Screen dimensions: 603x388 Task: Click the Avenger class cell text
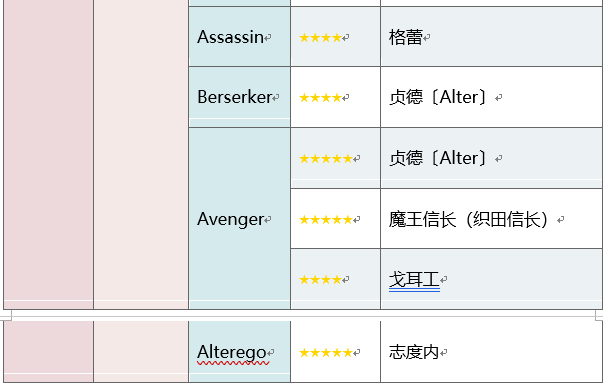[x=230, y=220]
